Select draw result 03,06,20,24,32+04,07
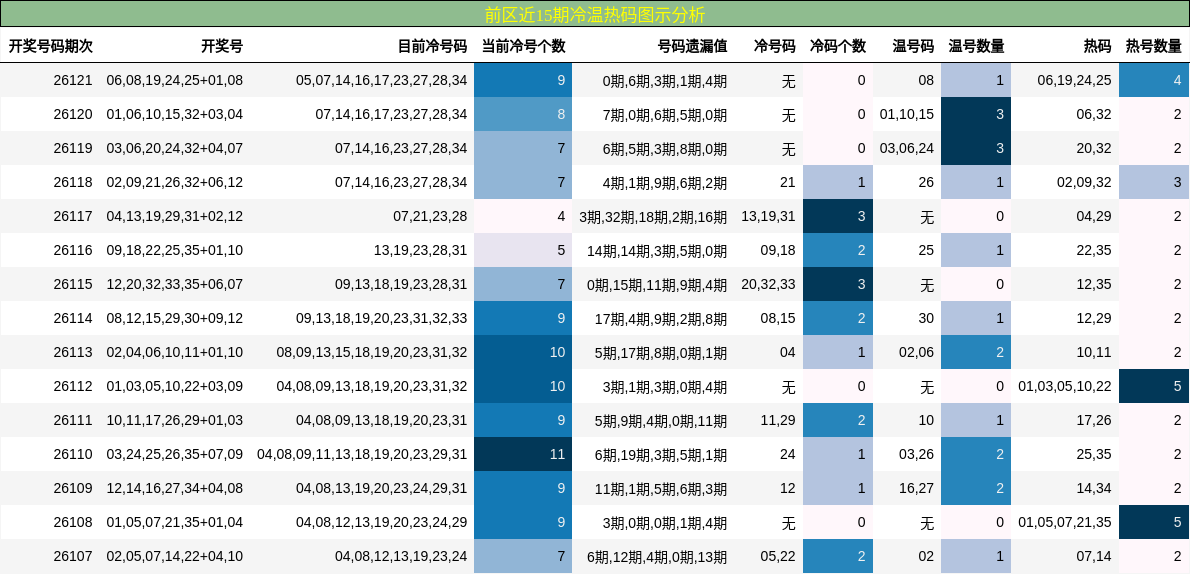This screenshot has width=1190, height=574. click(x=175, y=148)
